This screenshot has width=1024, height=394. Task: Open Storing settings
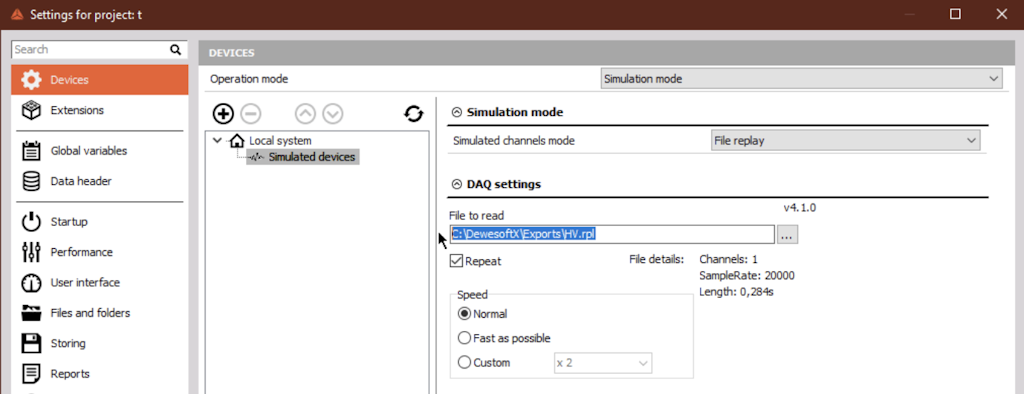click(99, 343)
